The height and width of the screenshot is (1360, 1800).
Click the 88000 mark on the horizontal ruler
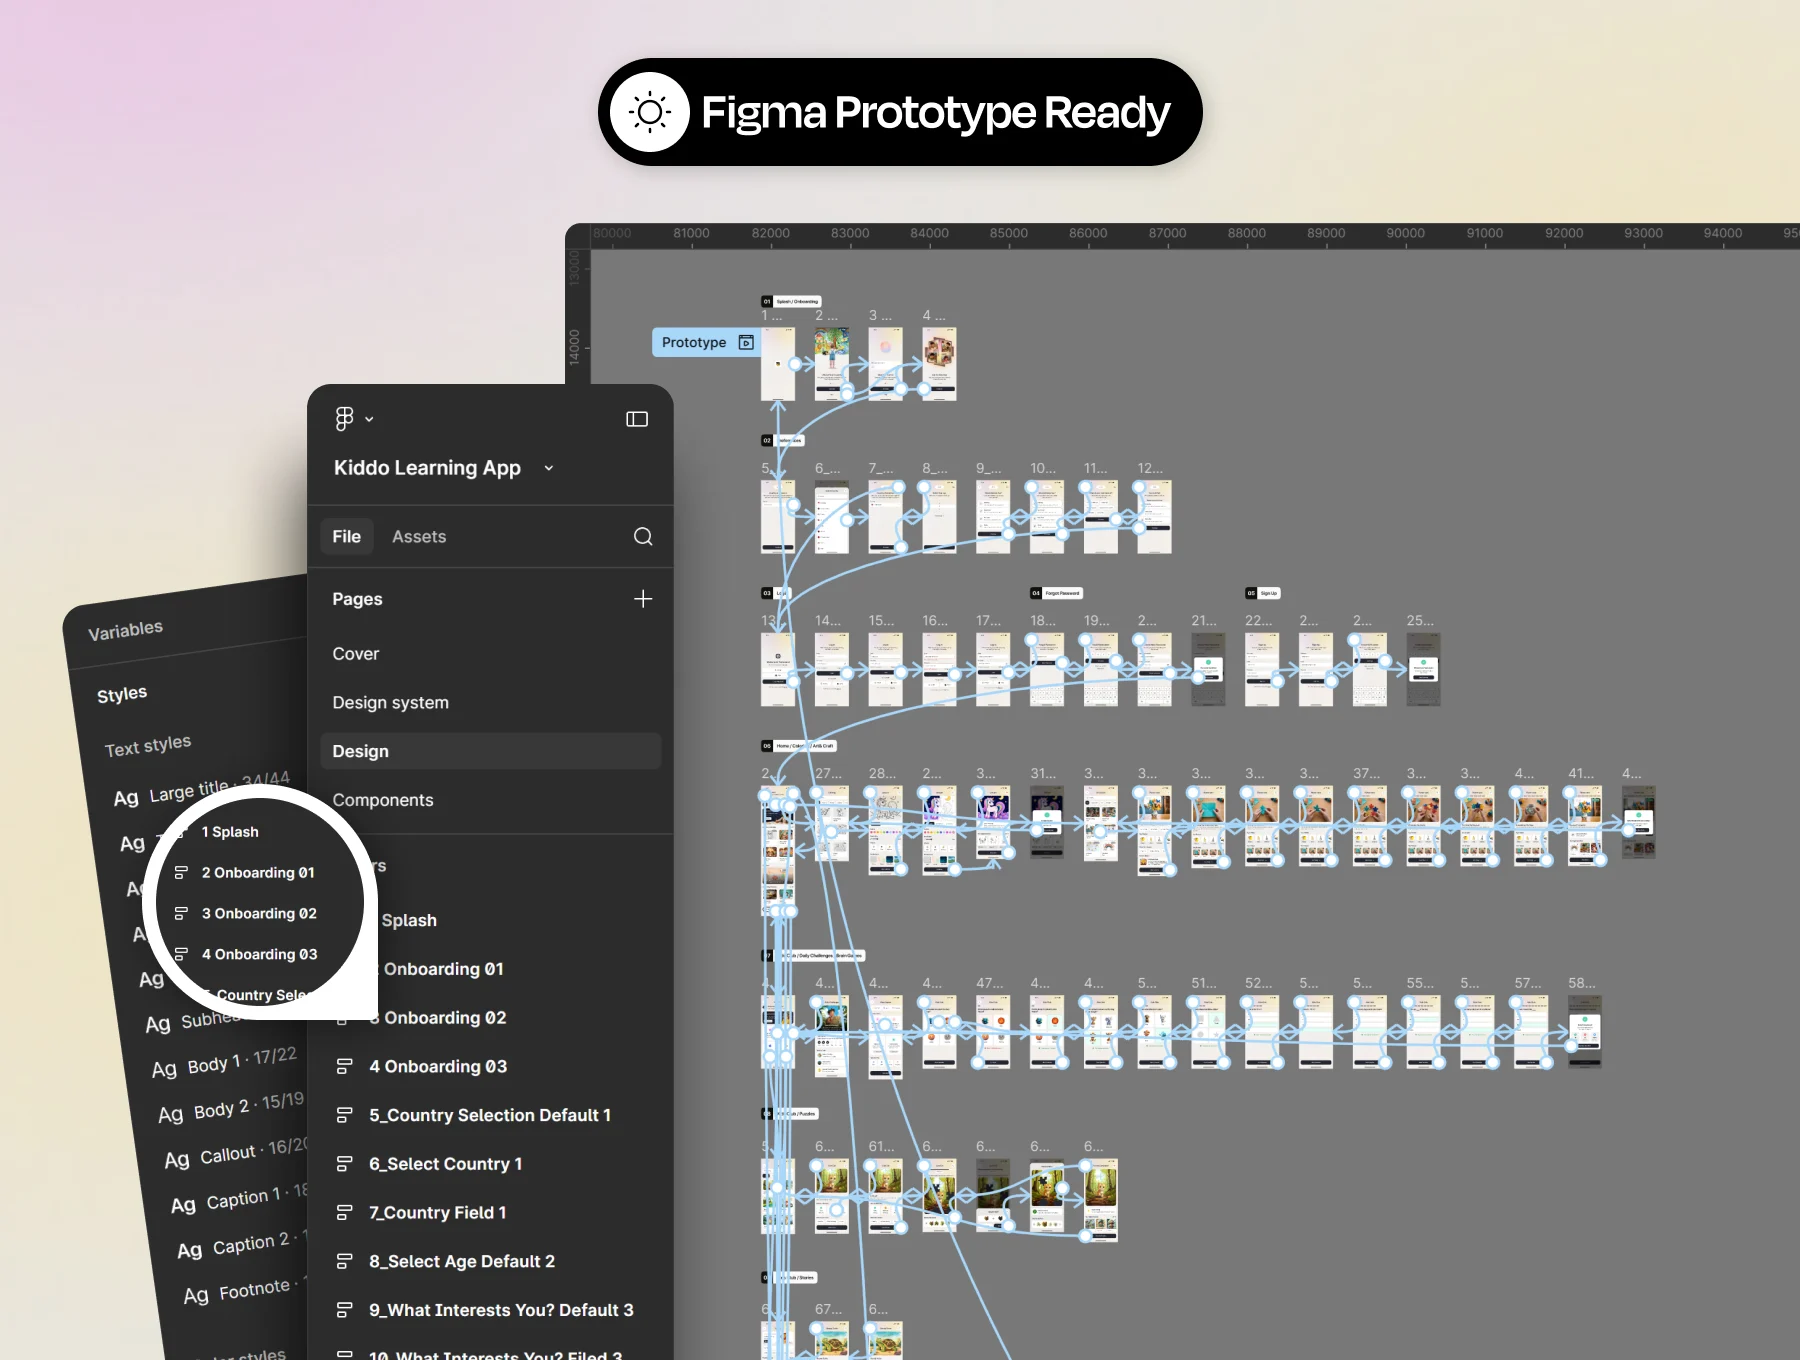[x=1247, y=233]
